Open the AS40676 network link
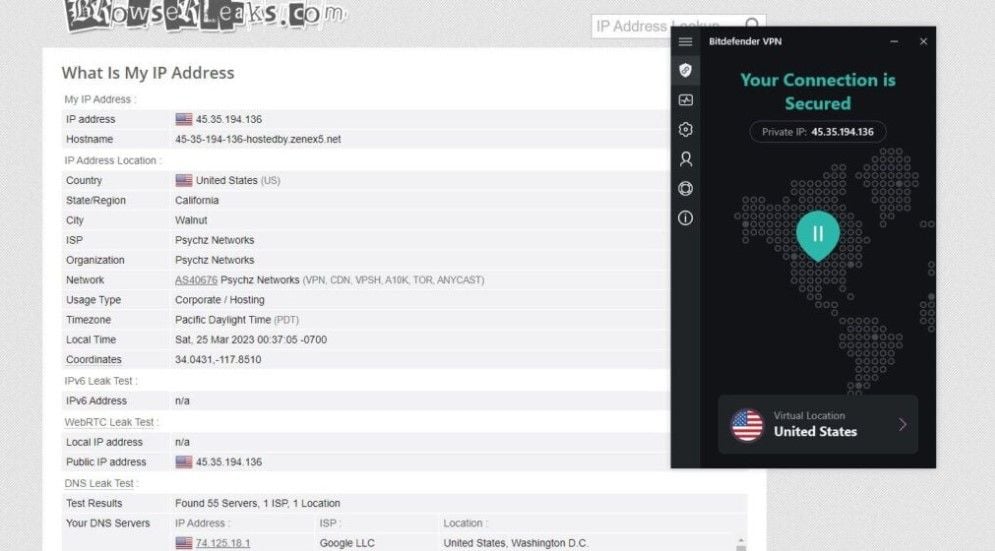Screen dimensions: 995x551 [x=196, y=280]
